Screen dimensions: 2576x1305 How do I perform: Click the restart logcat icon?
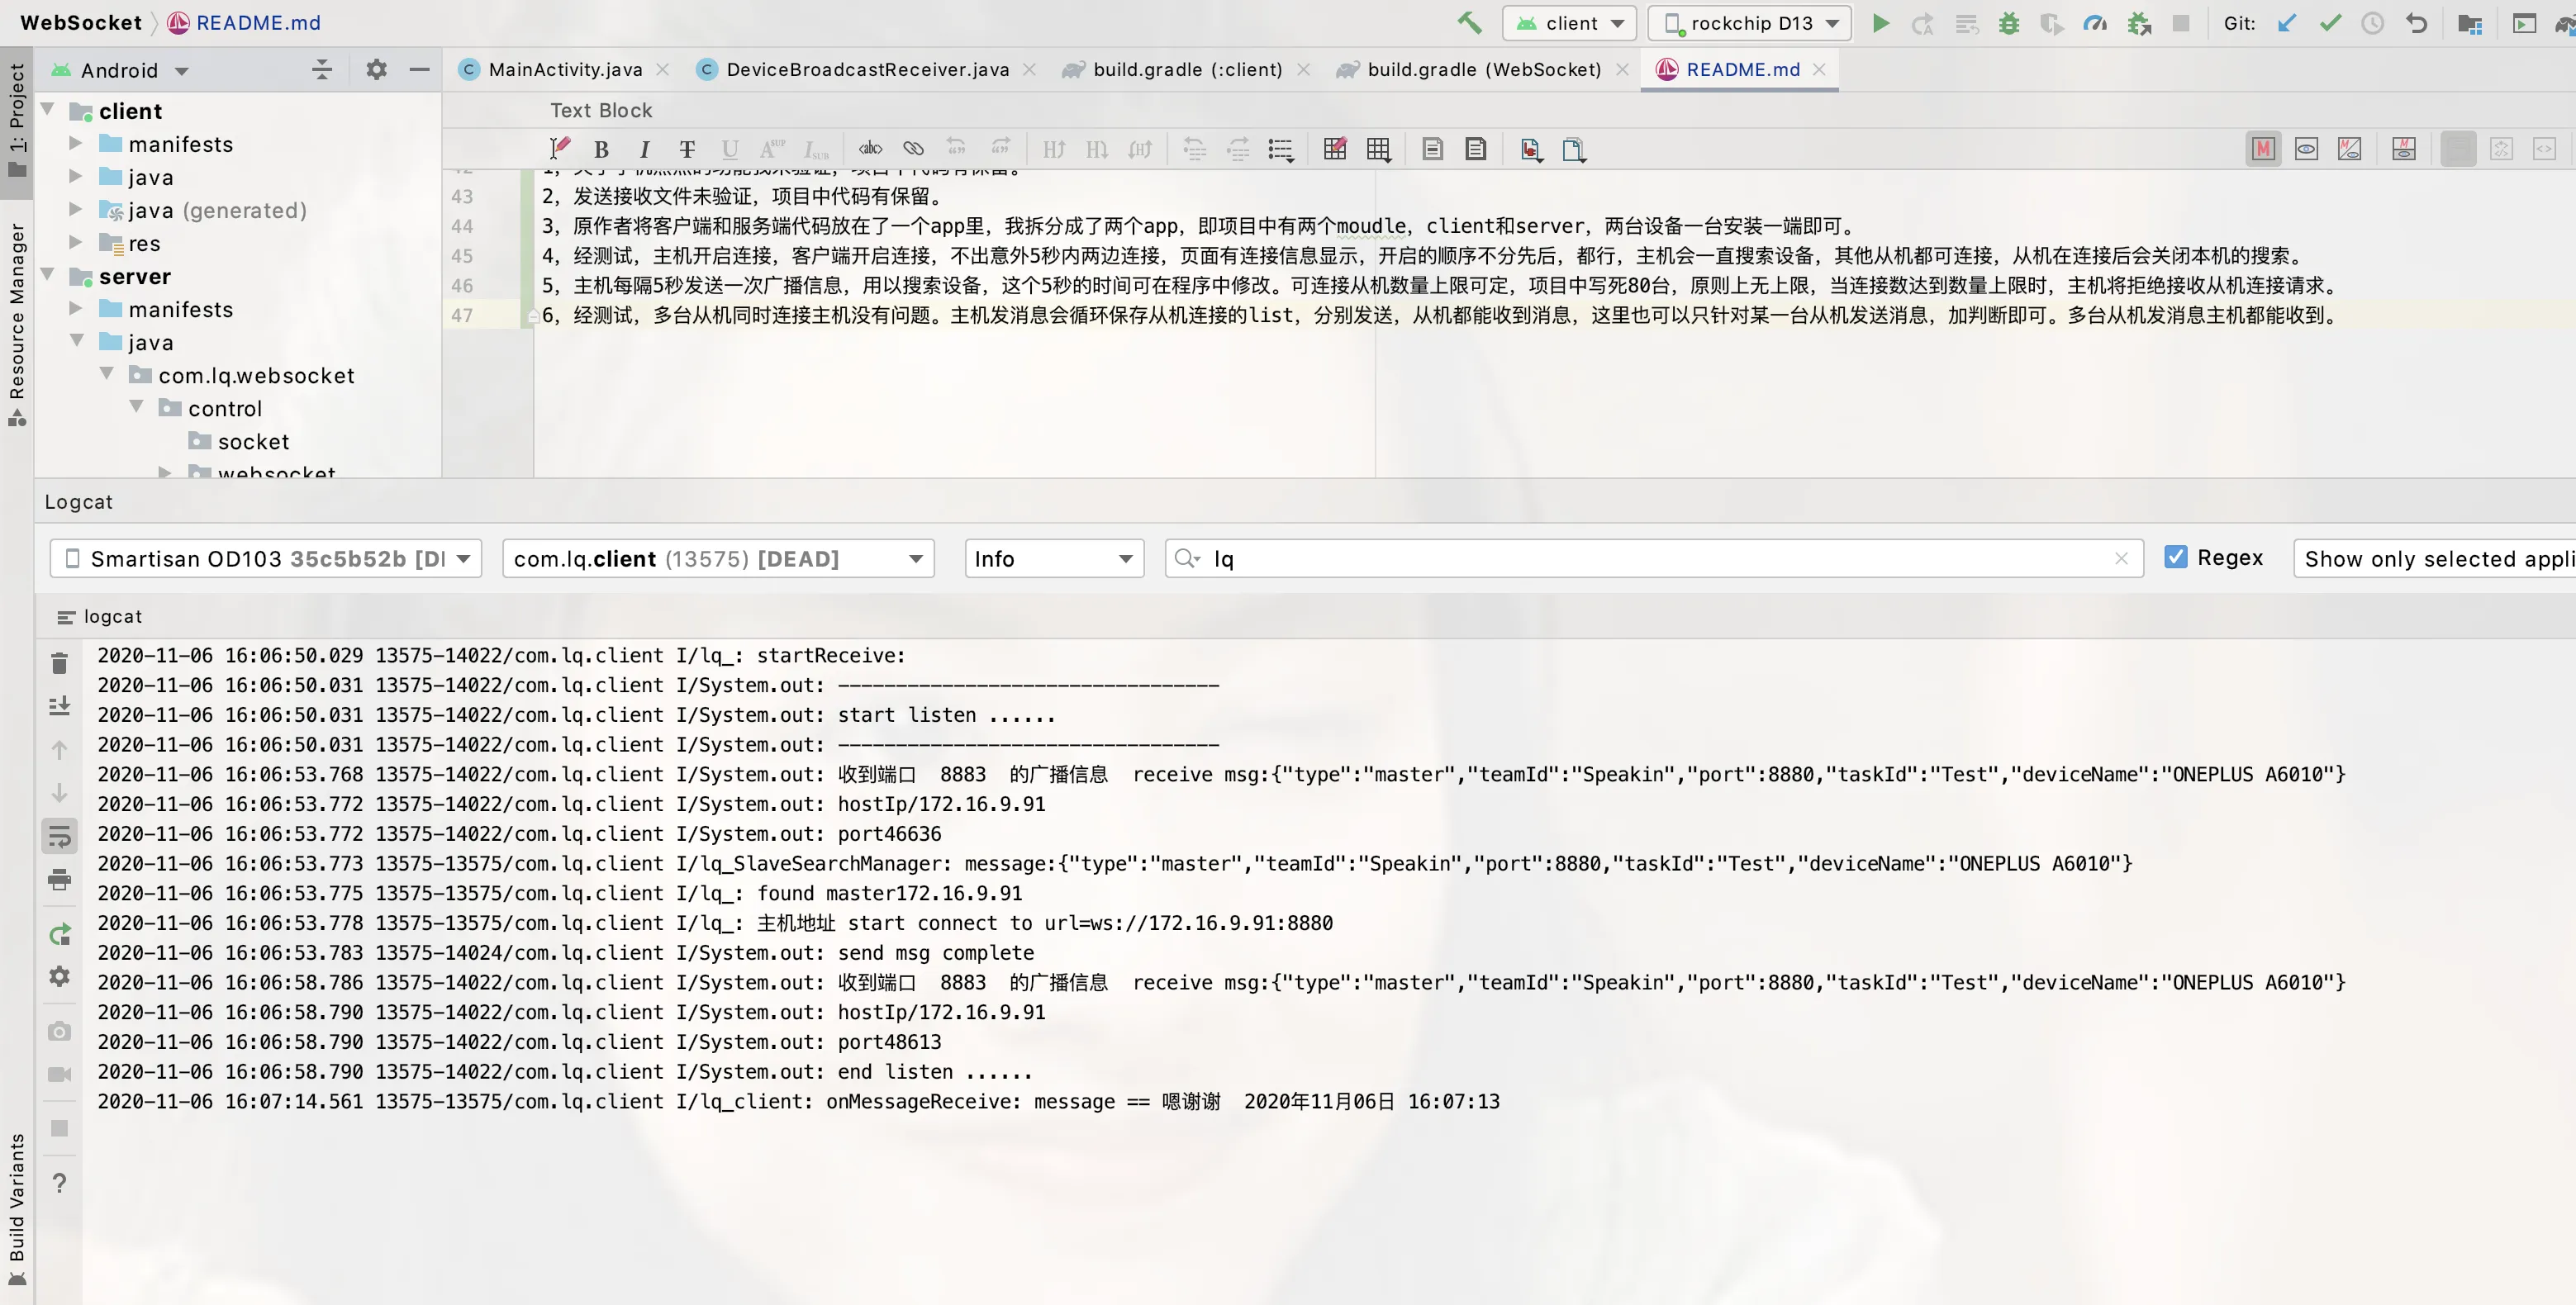click(59, 934)
